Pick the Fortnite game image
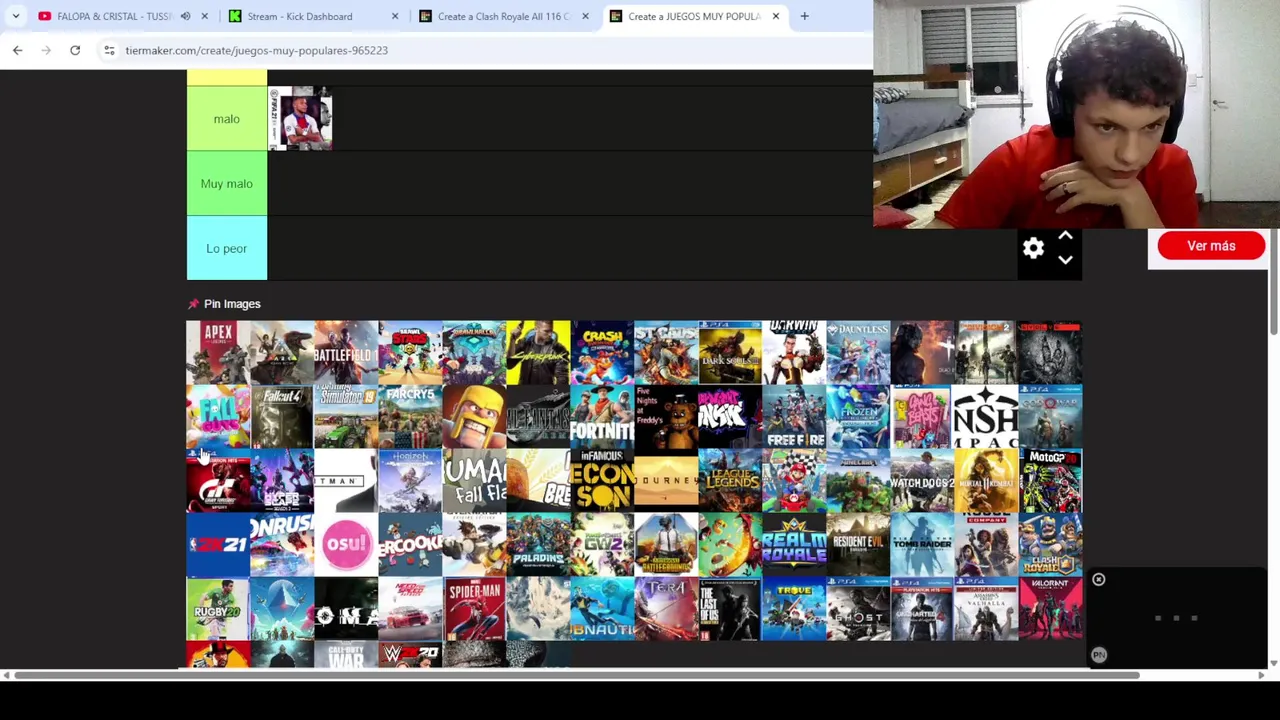The width and height of the screenshot is (1280, 720). [x=602, y=417]
